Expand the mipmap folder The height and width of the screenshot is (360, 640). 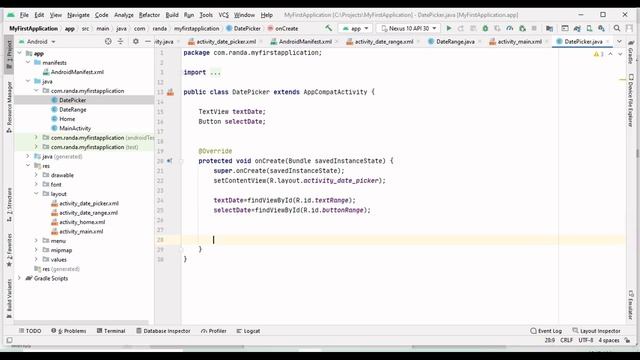[x=36, y=250]
